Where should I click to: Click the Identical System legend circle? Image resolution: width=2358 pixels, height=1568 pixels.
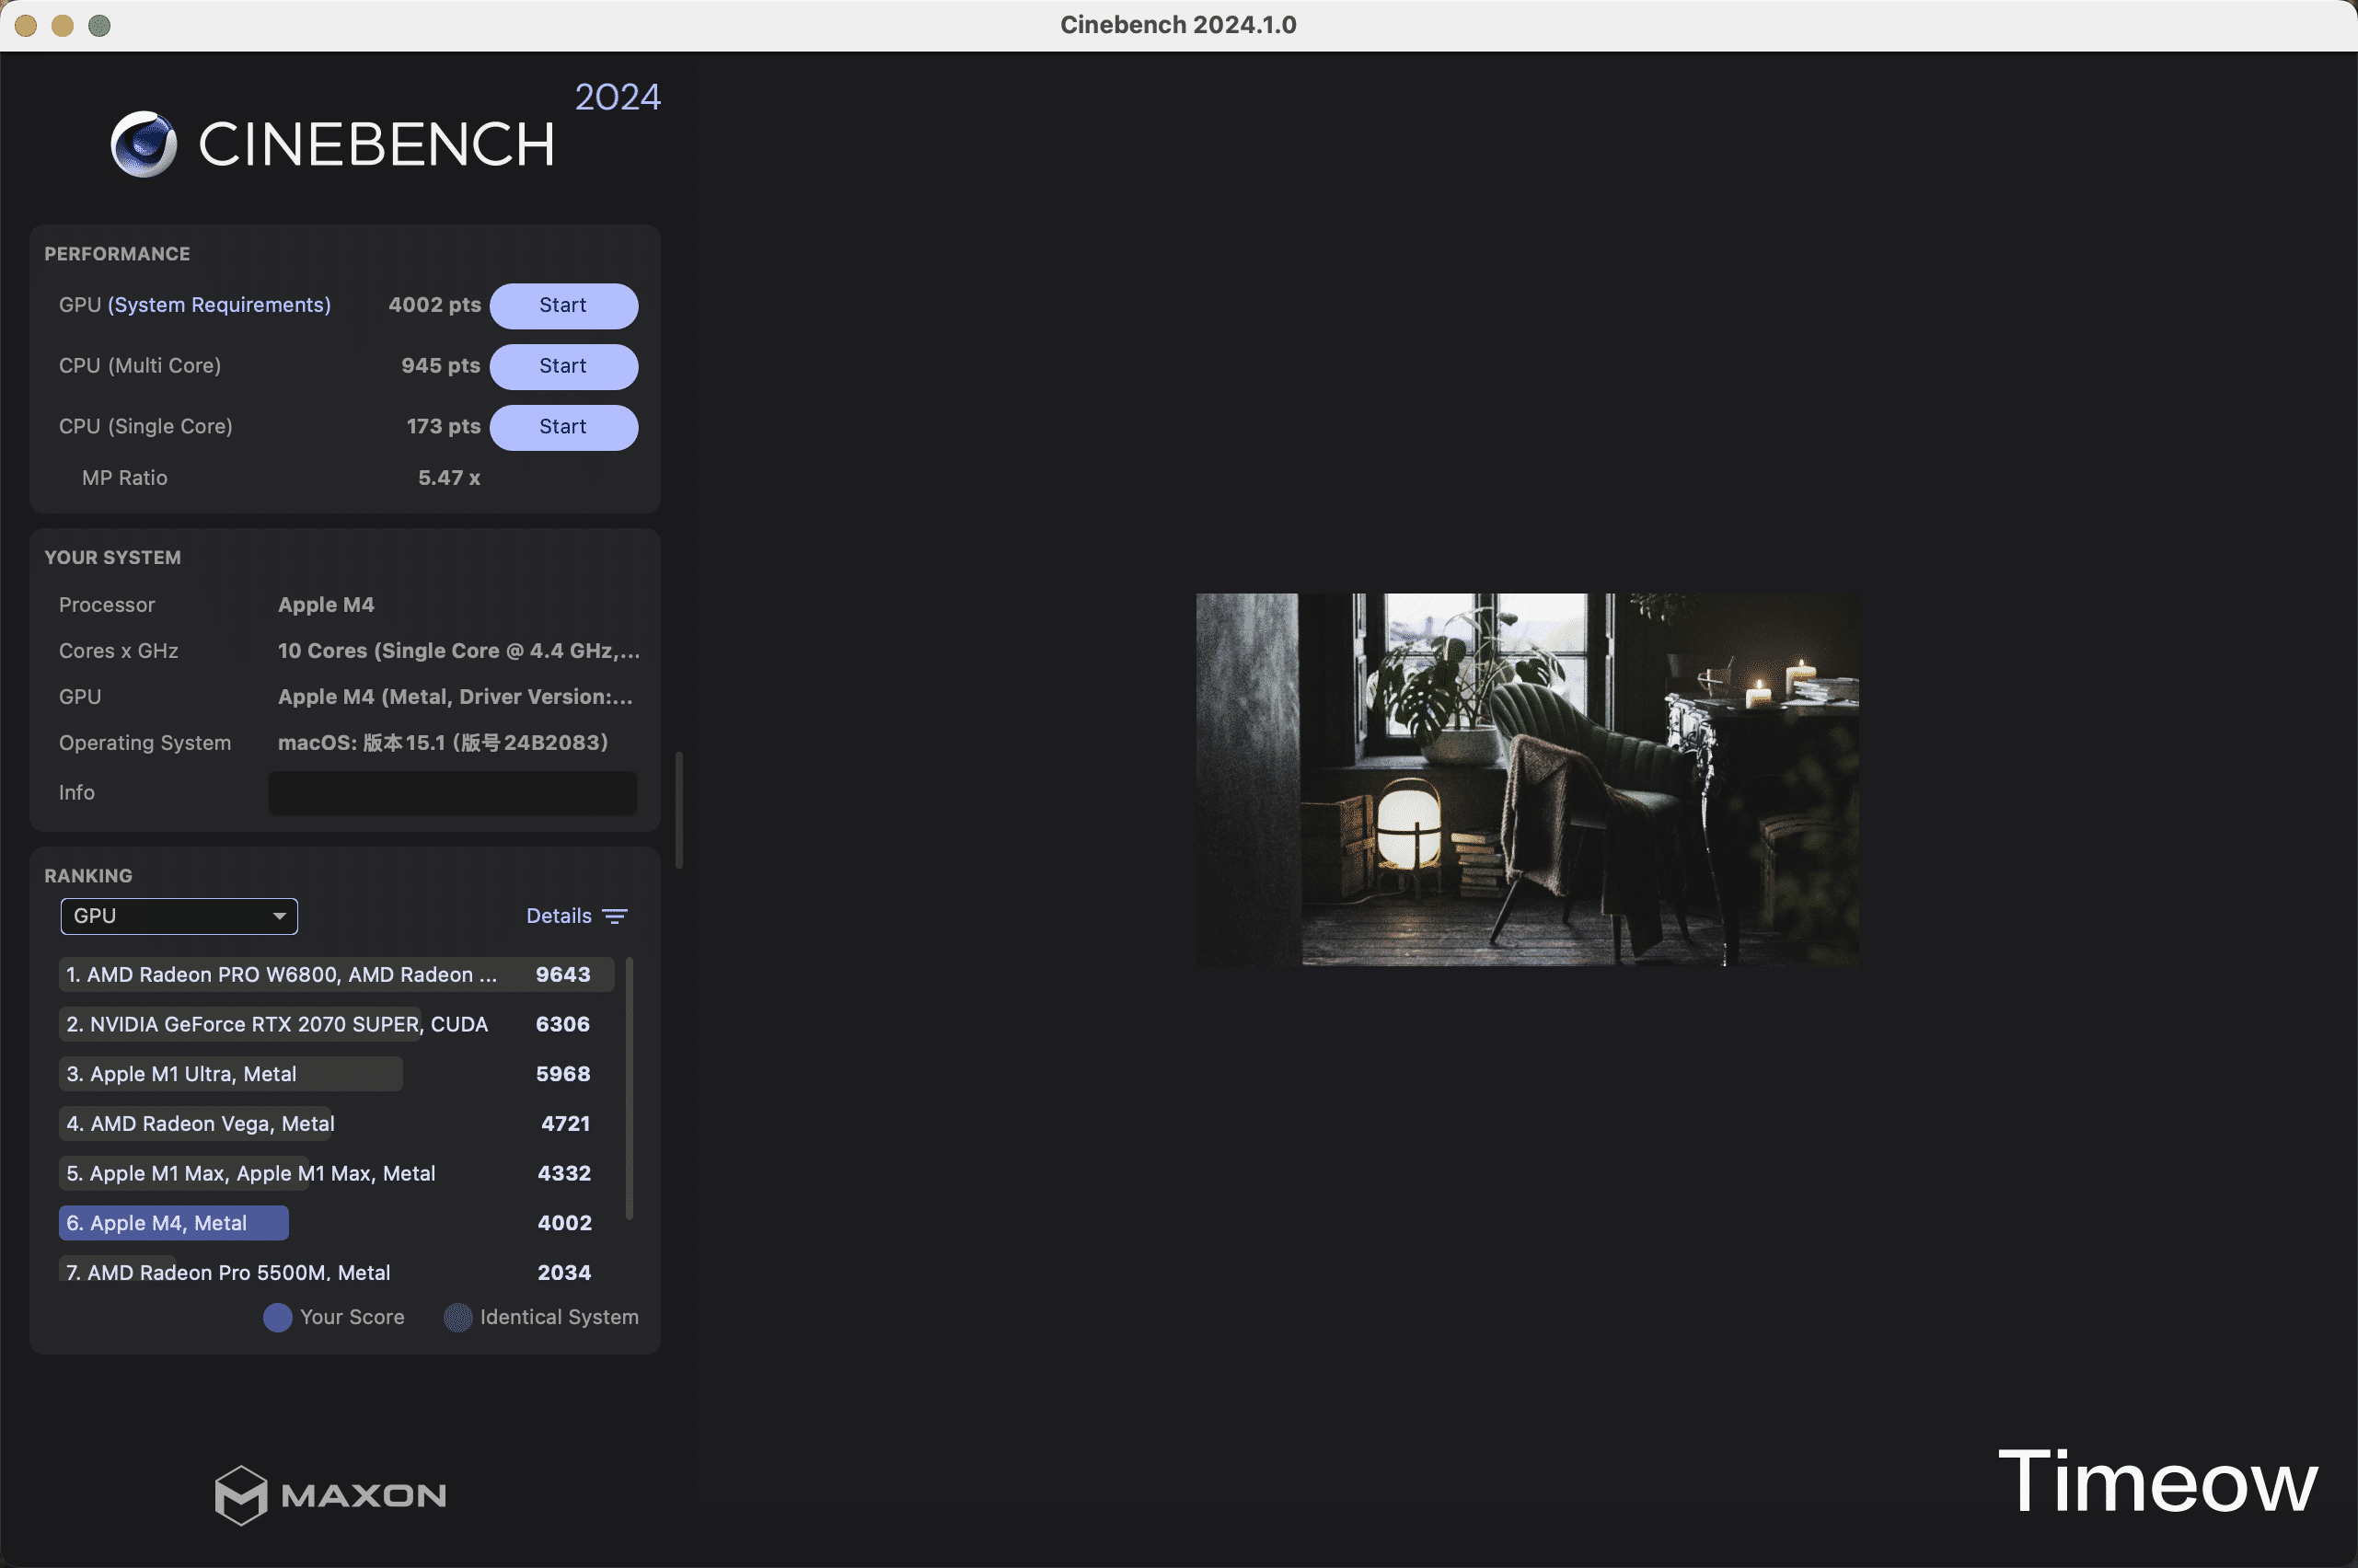[458, 1317]
